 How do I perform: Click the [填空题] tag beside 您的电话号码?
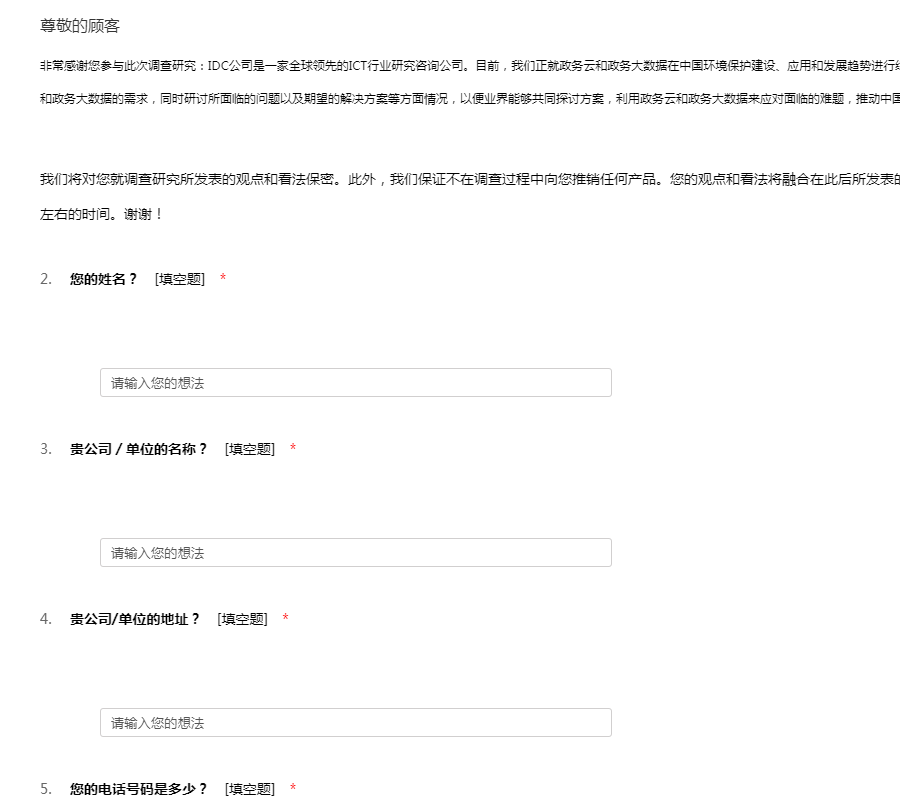point(250,789)
